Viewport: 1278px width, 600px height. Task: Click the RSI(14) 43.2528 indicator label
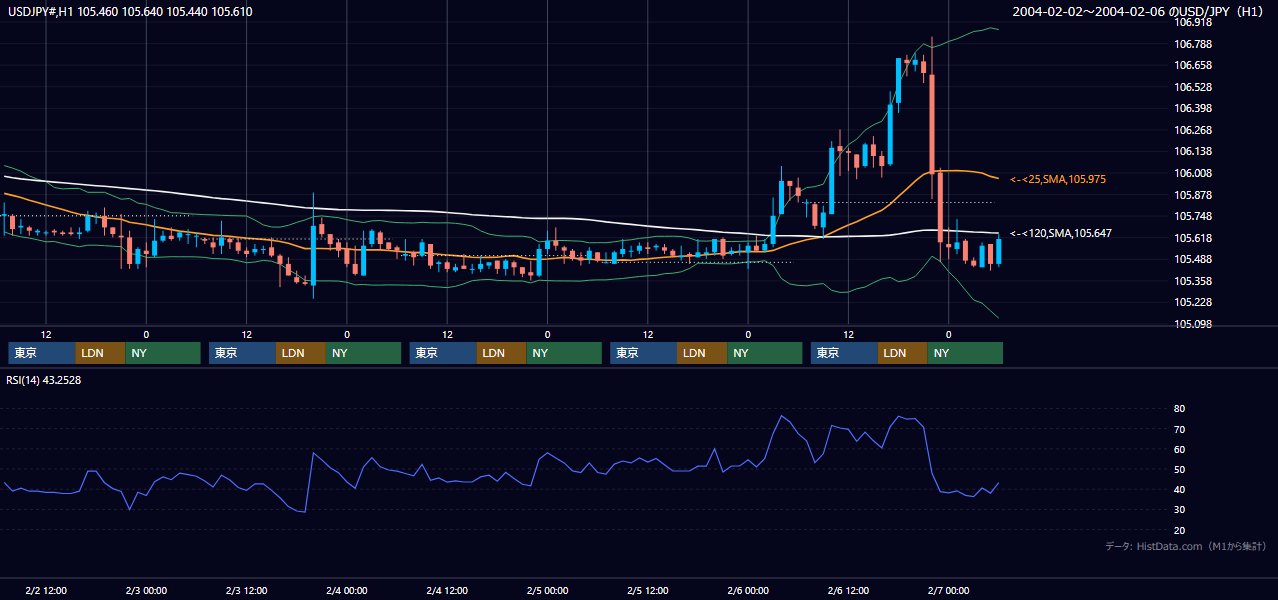point(44,380)
